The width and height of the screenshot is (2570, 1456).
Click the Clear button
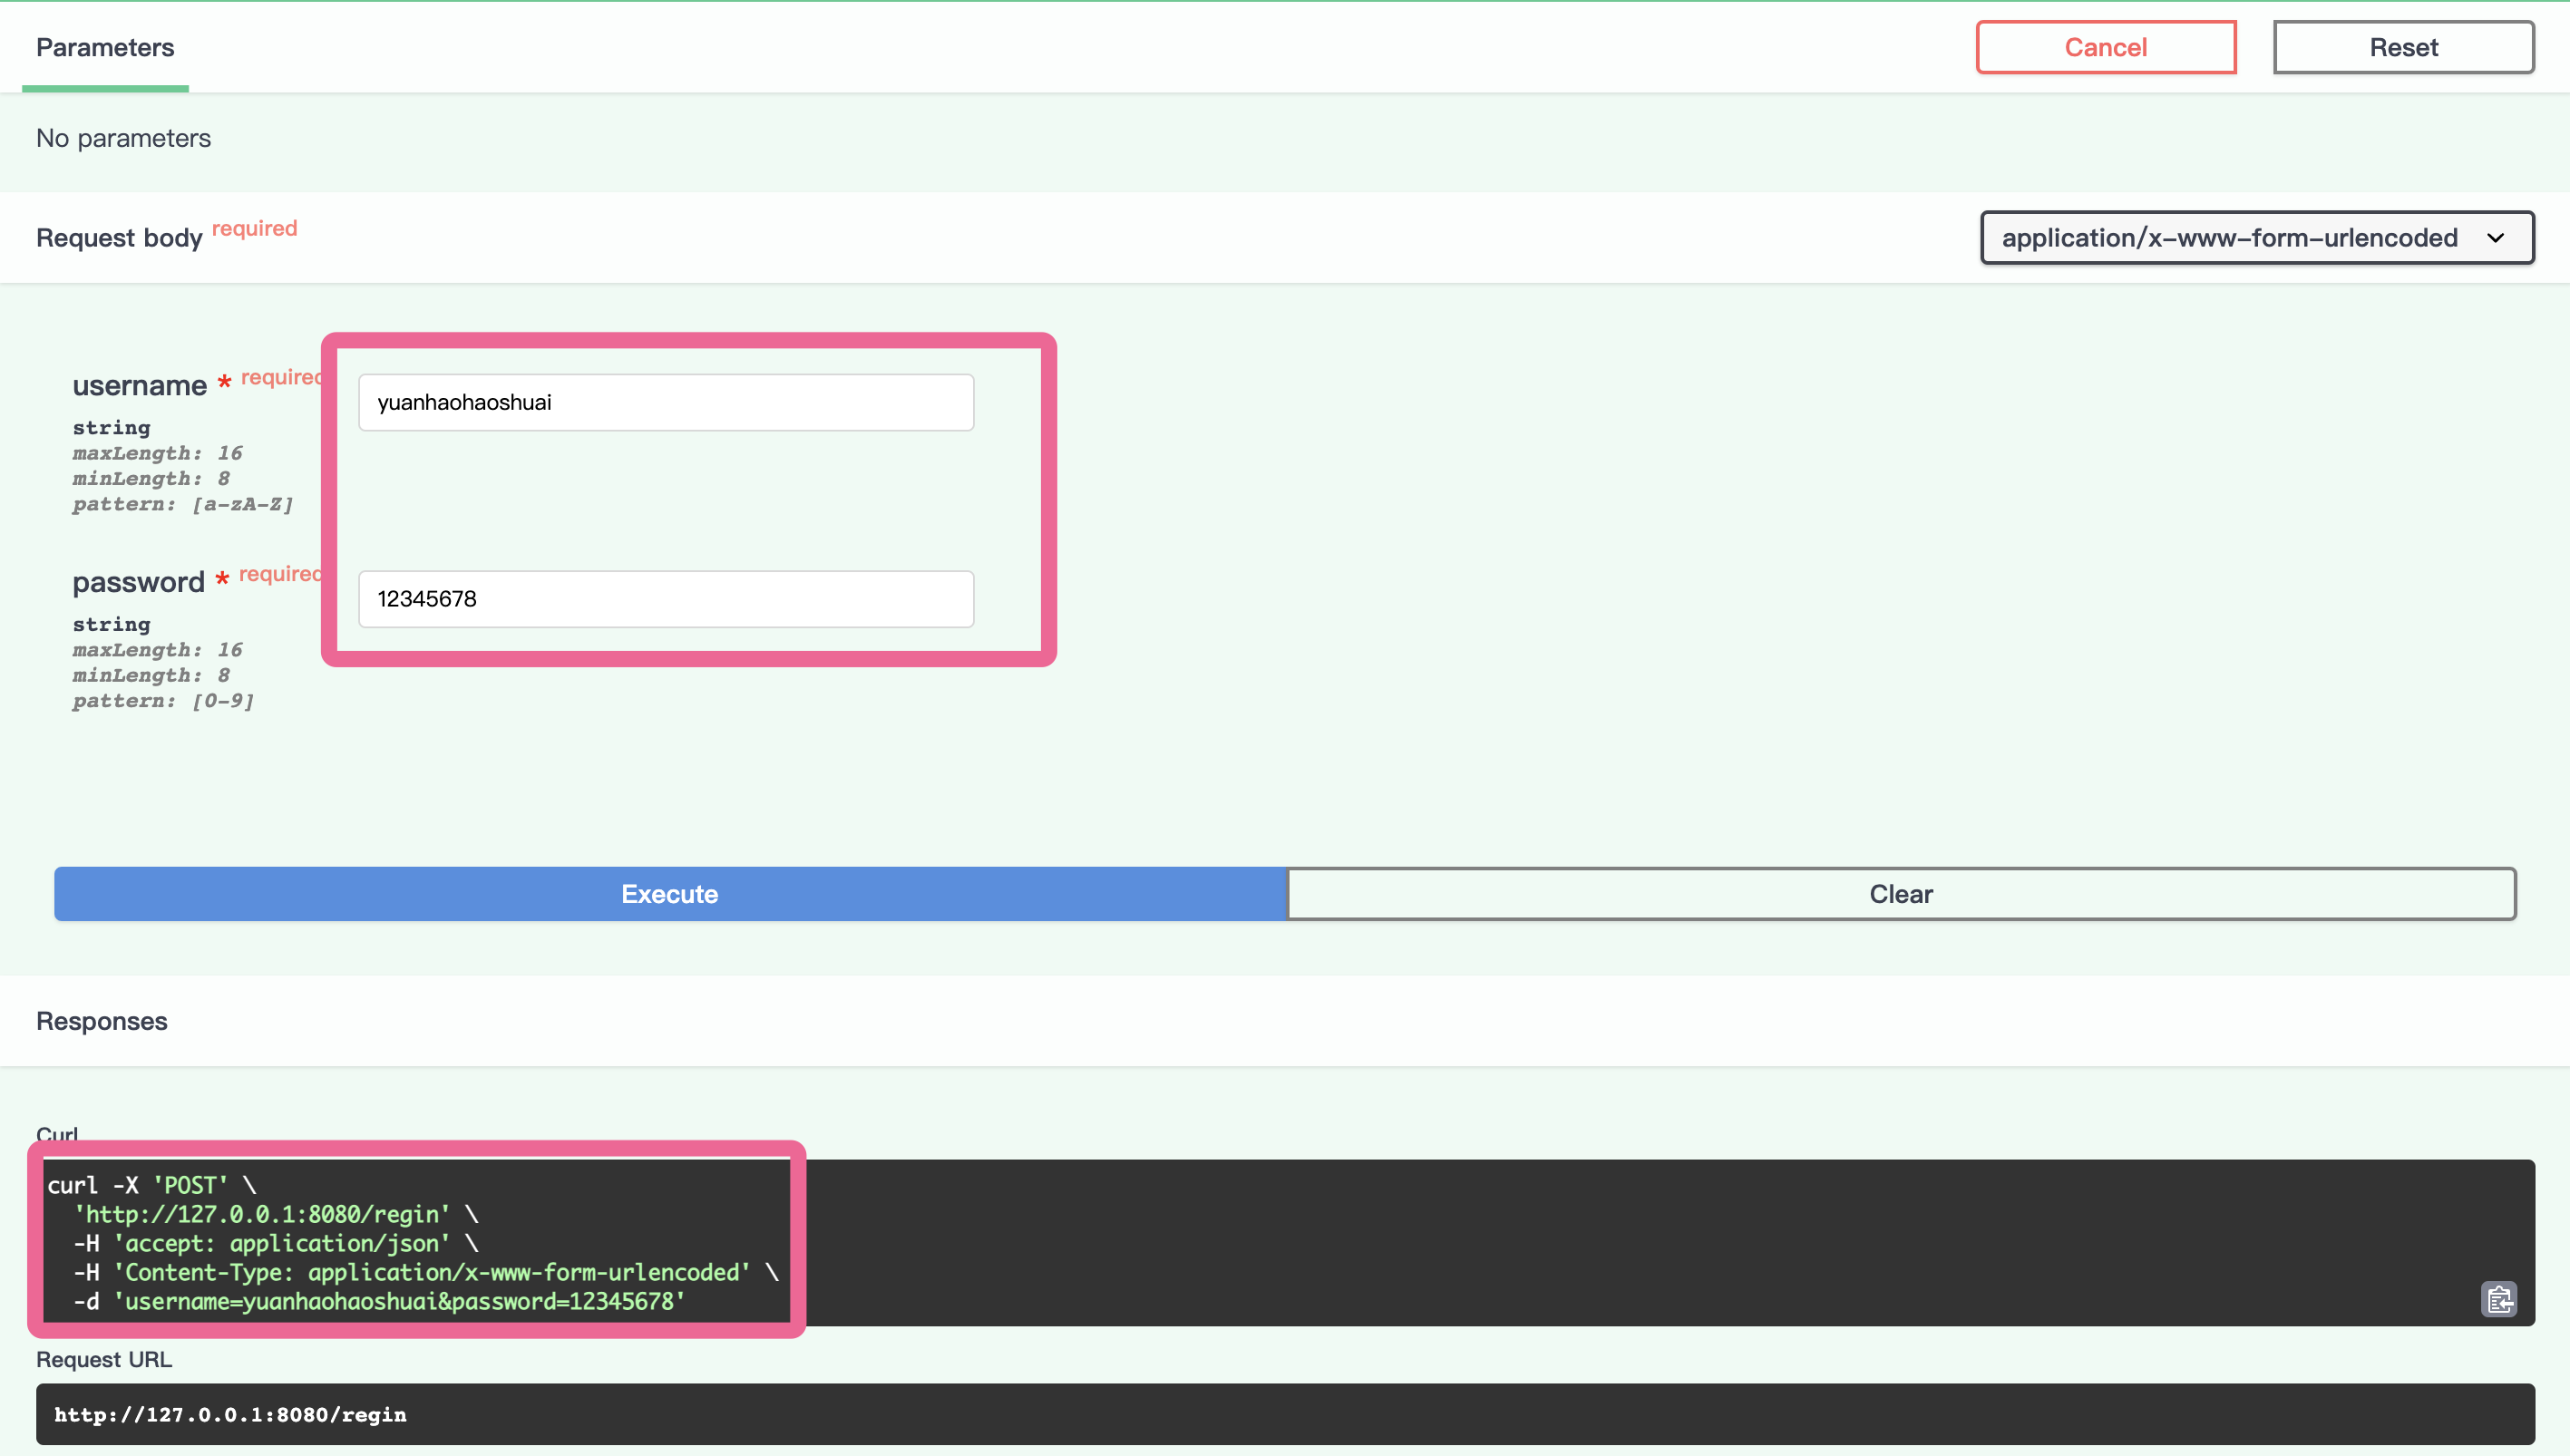(1900, 893)
